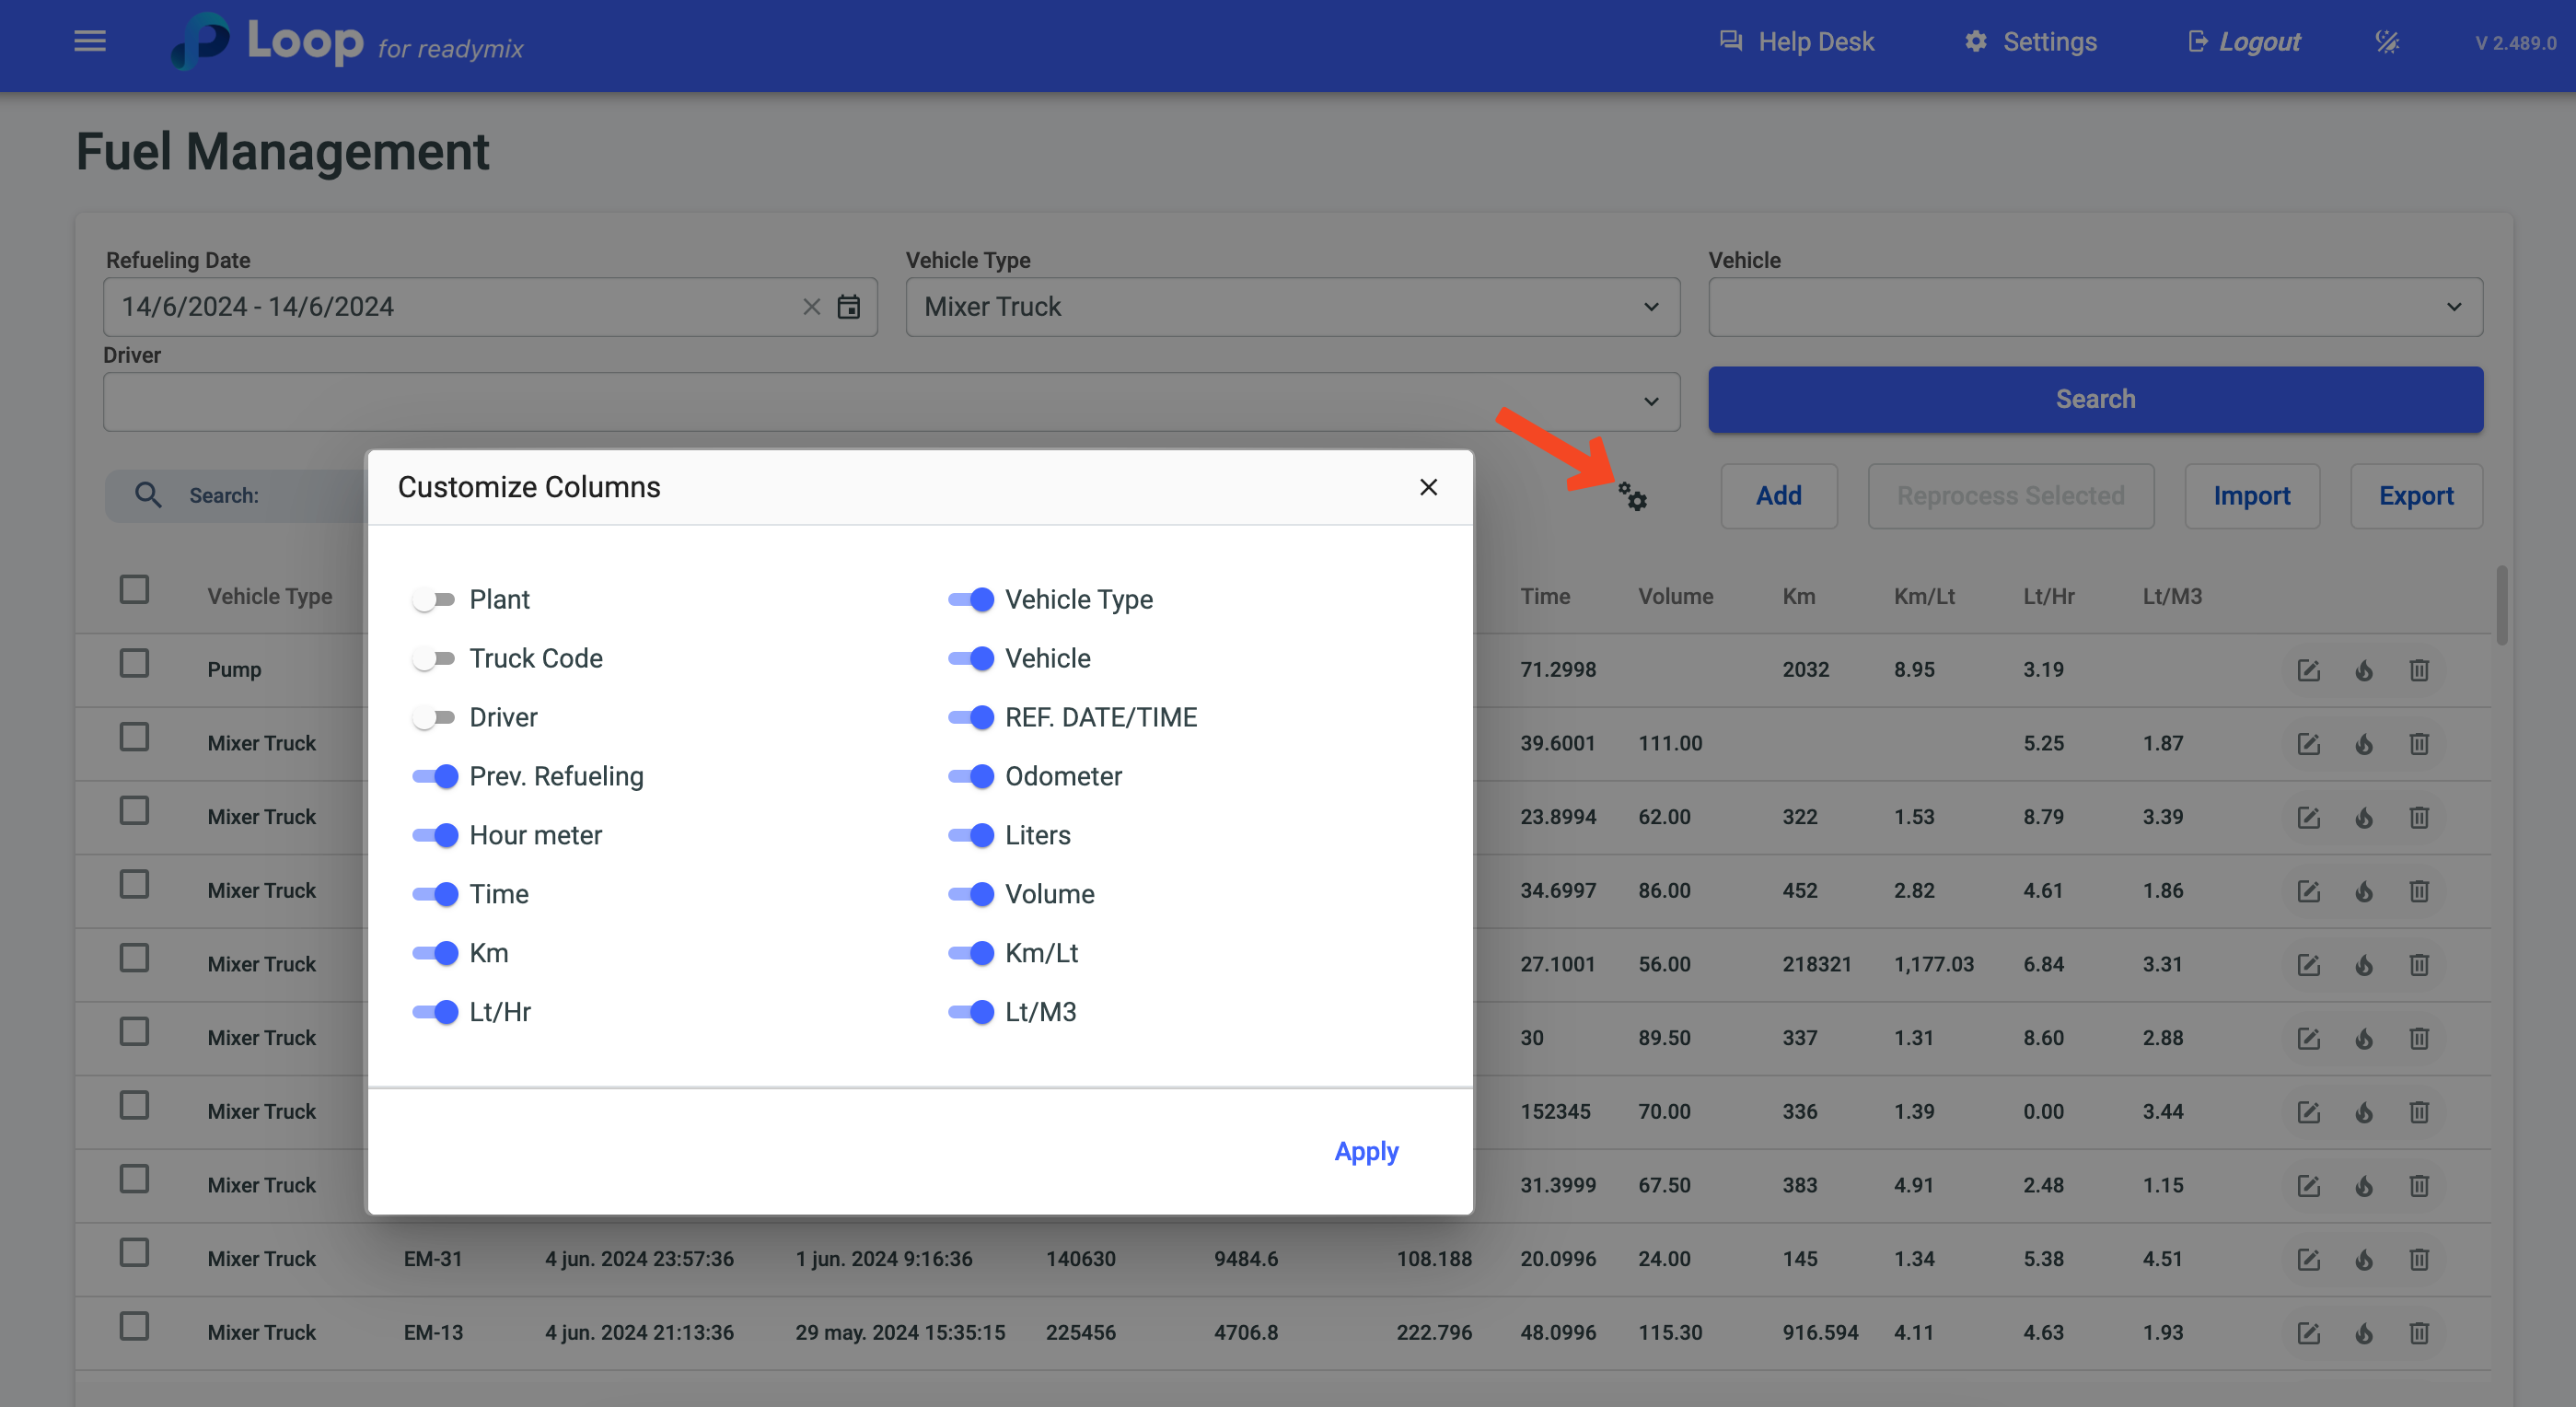Click the theme toggle icon near version
This screenshot has height=1407, width=2576.
click(2387, 41)
